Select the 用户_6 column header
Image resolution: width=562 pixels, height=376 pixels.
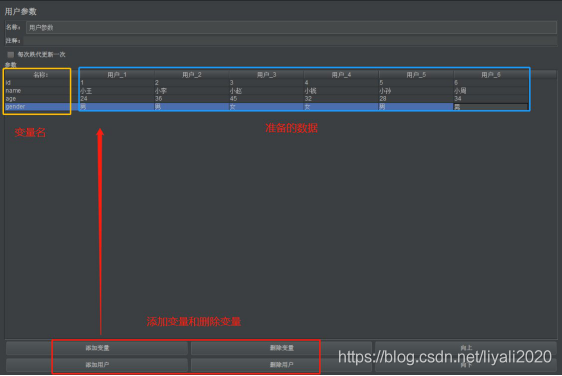(491, 75)
